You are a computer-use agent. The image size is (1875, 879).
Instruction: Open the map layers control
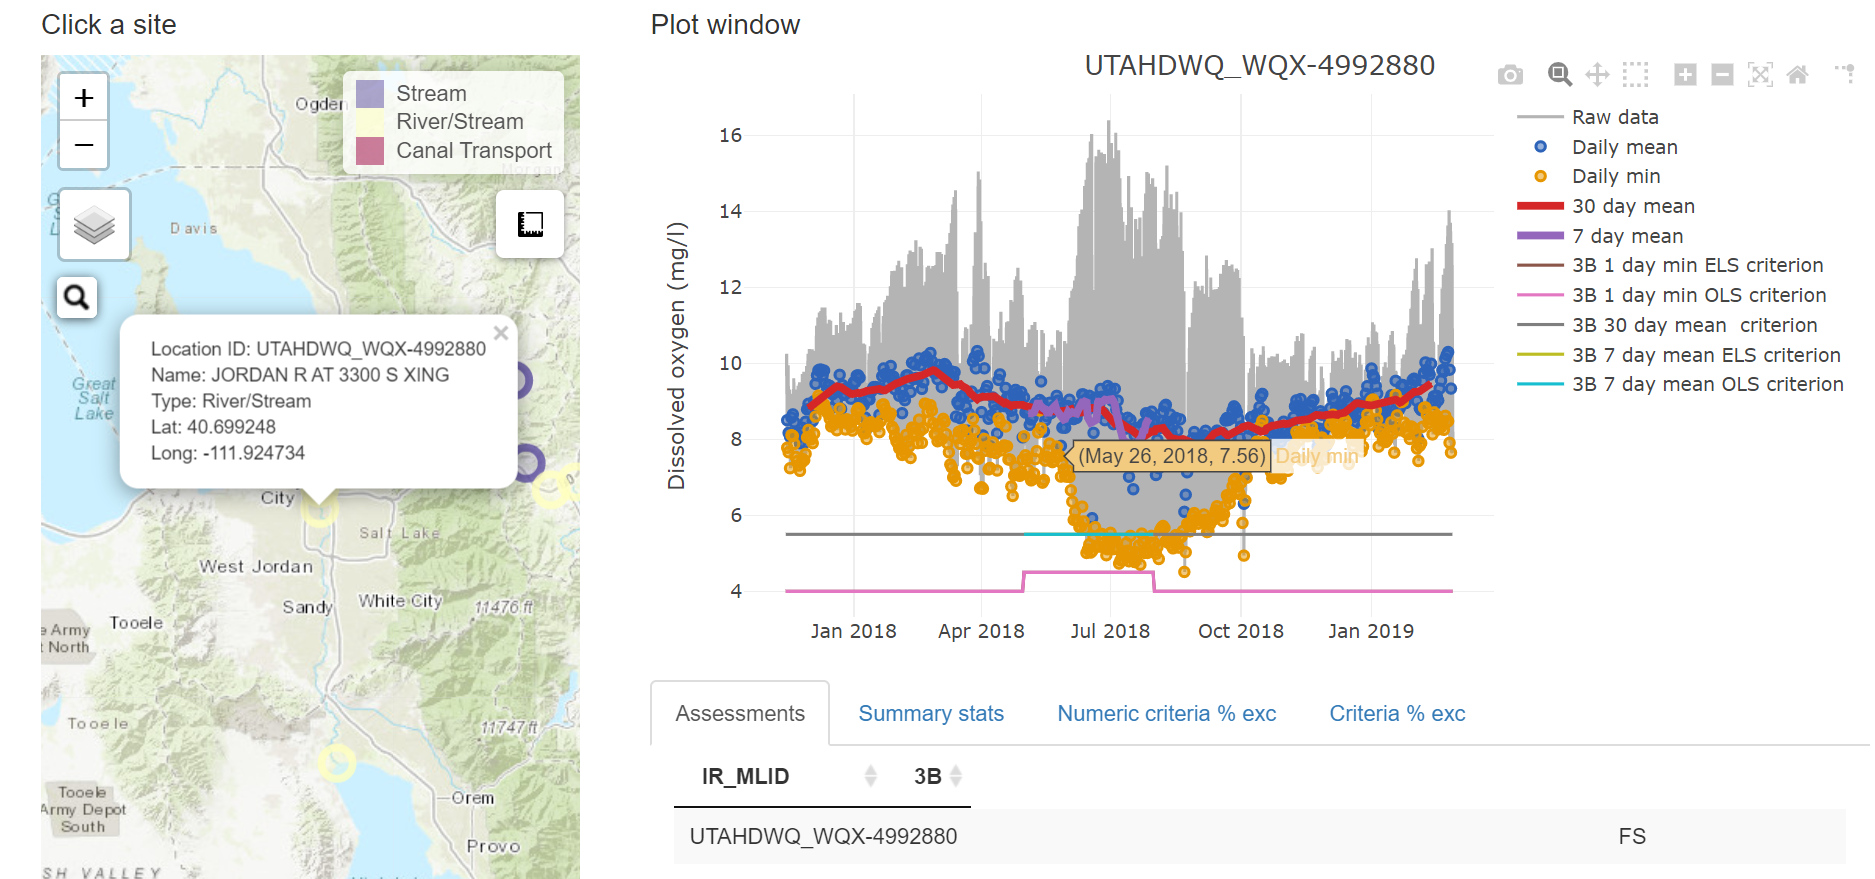[x=94, y=224]
